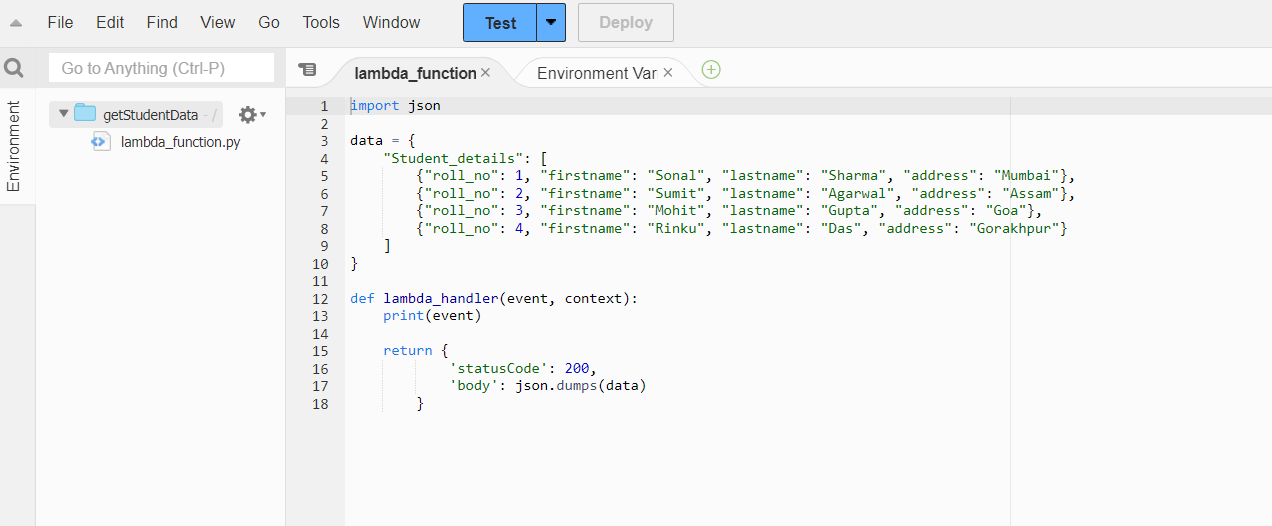Open the View menu
1272x526 pixels.
pos(217,22)
